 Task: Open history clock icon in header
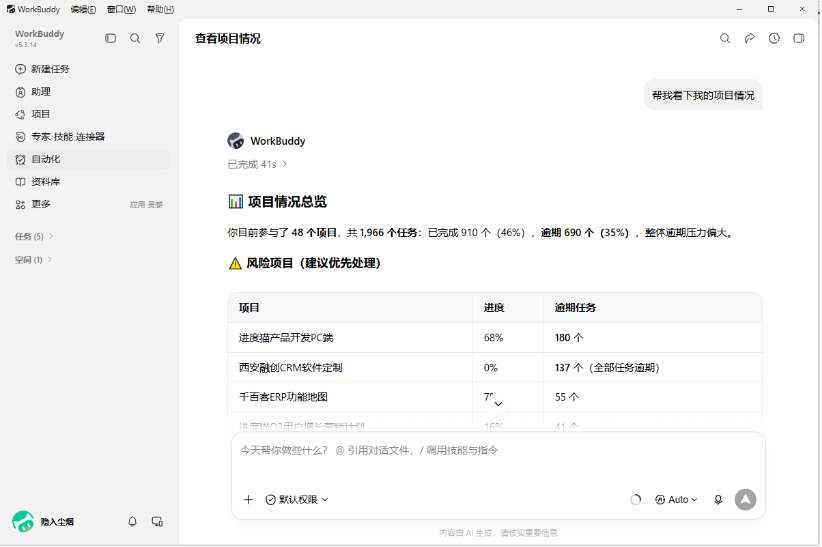point(774,38)
